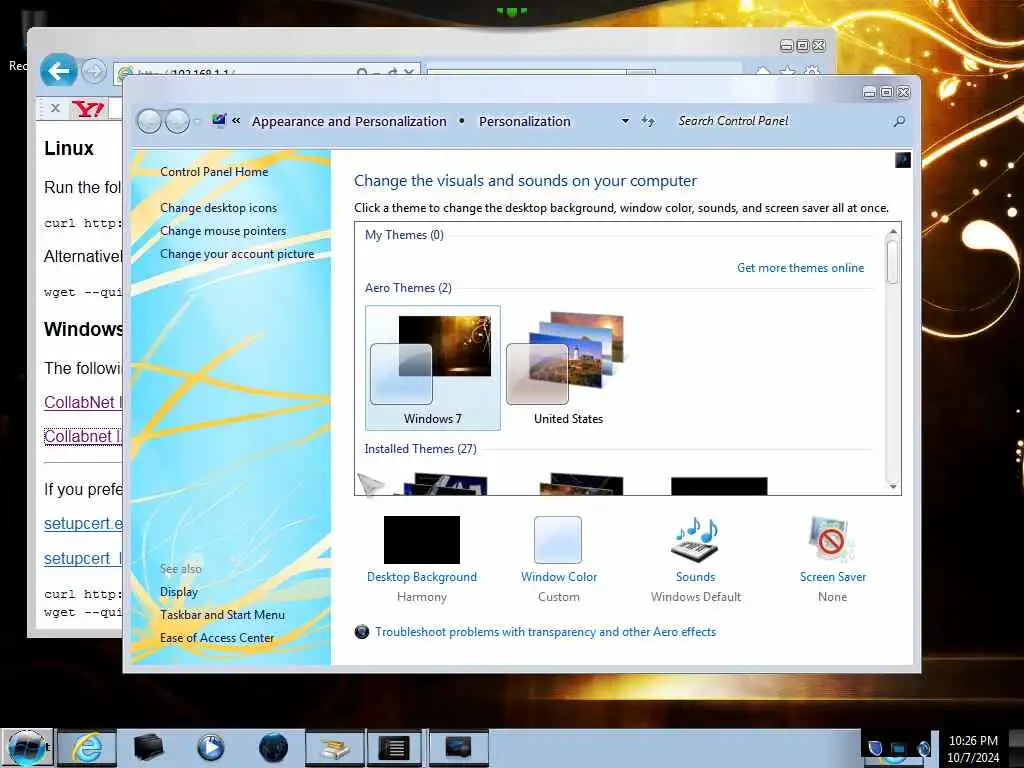Screen dimensions: 1024x768
Task: Open Sounds settings icon
Action: (695, 539)
